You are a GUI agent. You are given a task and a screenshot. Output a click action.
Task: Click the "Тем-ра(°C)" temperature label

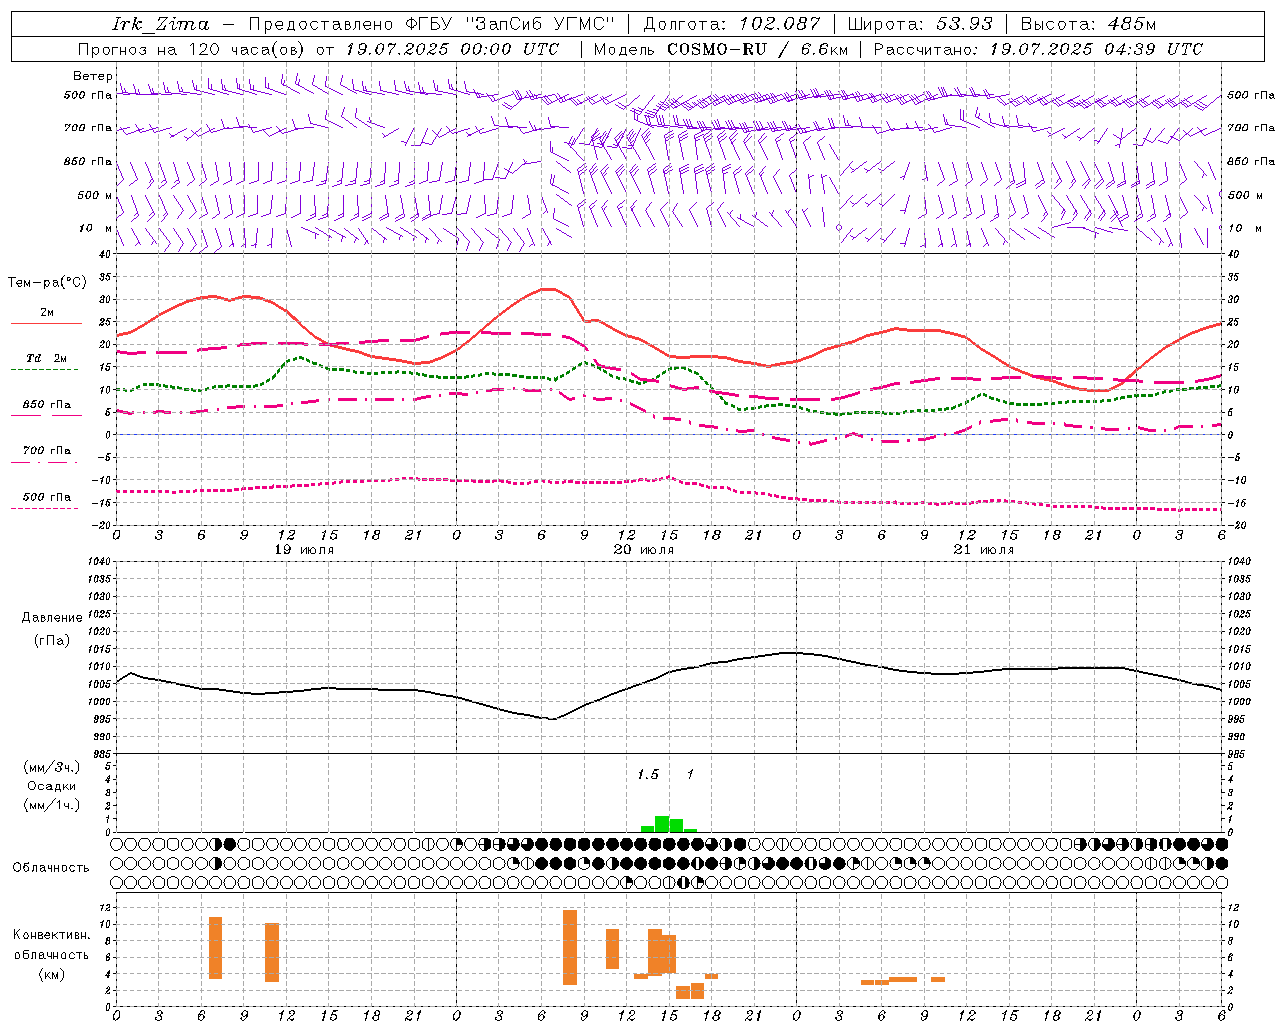tap(47, 283)
